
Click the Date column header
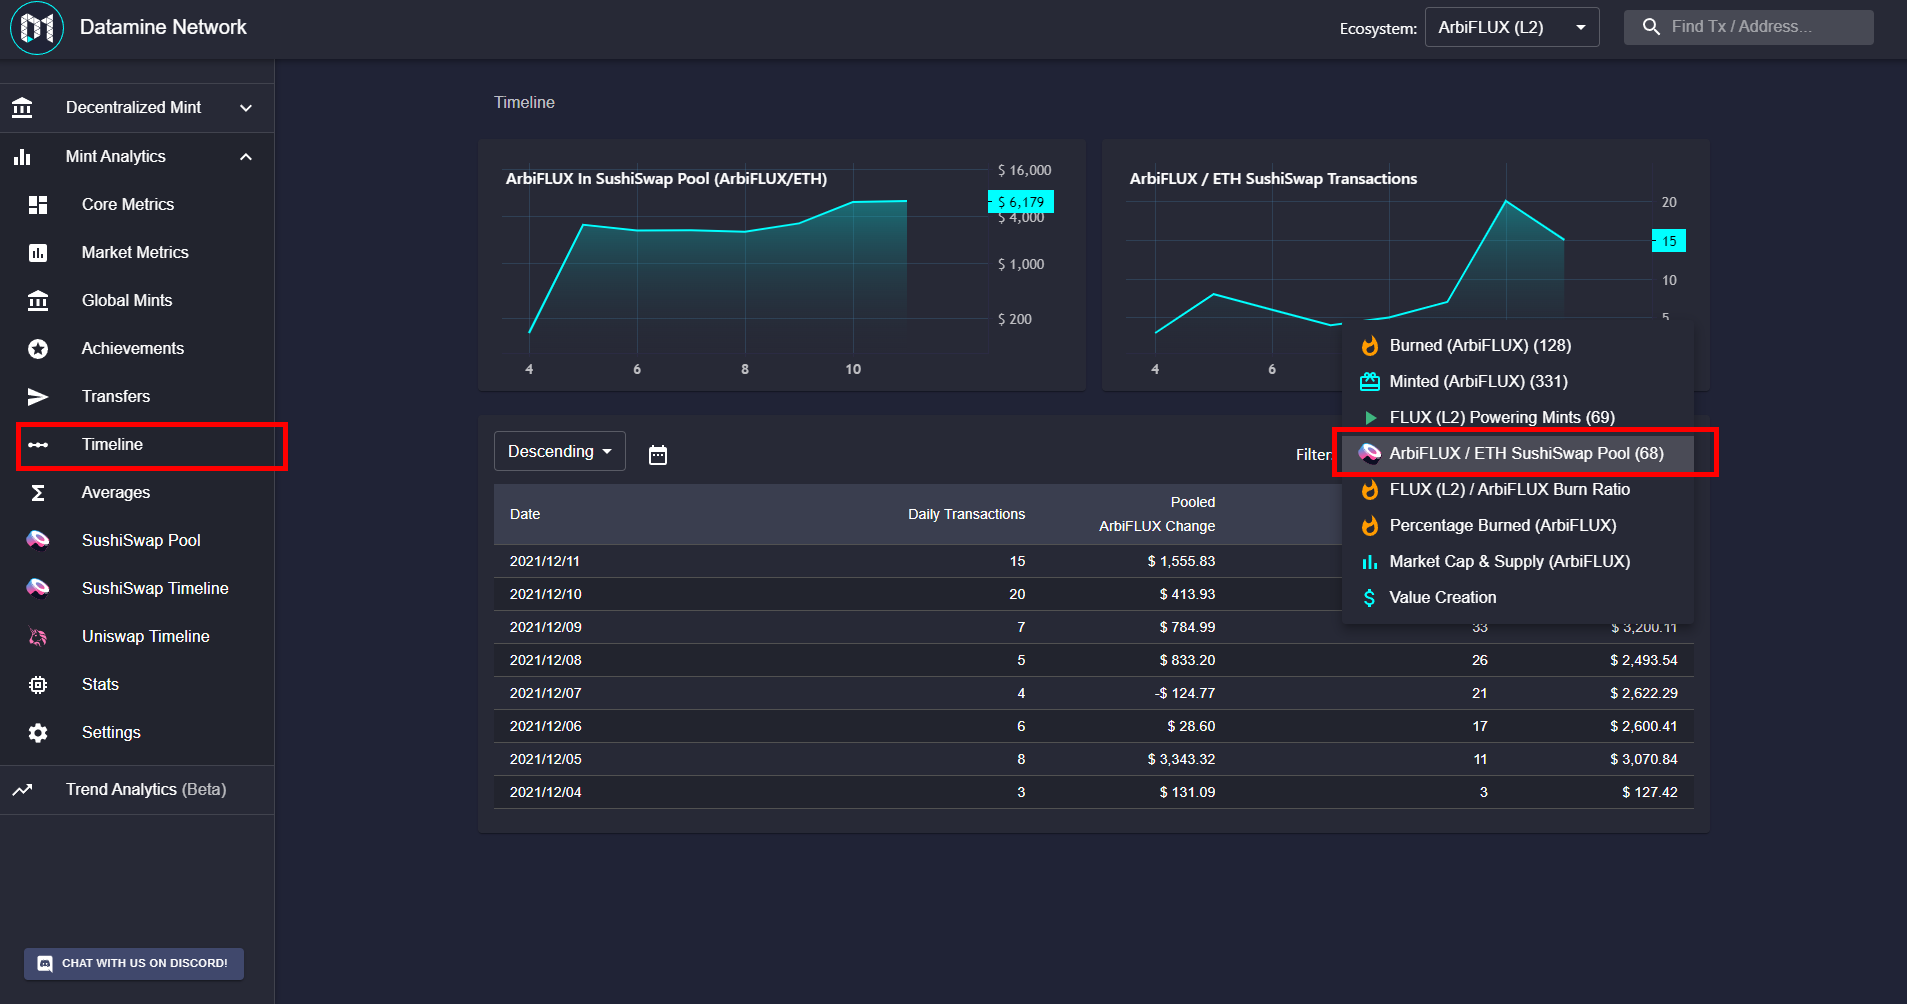point(525,514)
